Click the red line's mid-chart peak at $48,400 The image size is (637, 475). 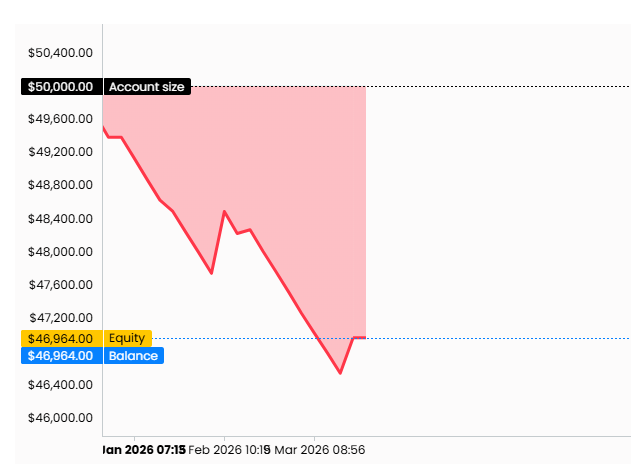[224, 212]
